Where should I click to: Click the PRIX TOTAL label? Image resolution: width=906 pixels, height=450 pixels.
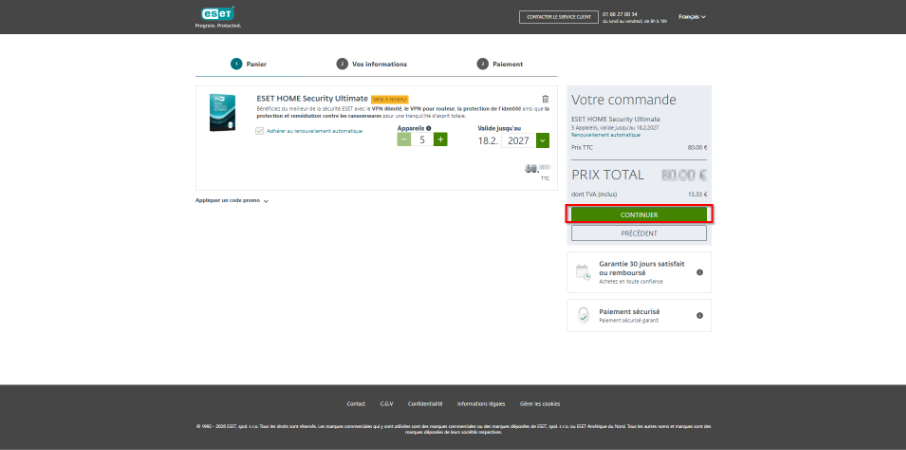point(607,175)
